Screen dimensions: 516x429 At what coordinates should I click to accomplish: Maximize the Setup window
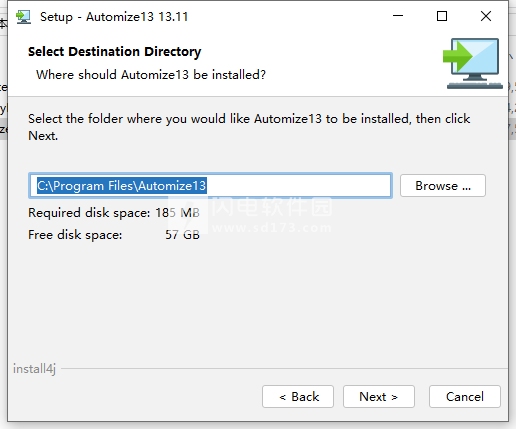pos(442,16)
